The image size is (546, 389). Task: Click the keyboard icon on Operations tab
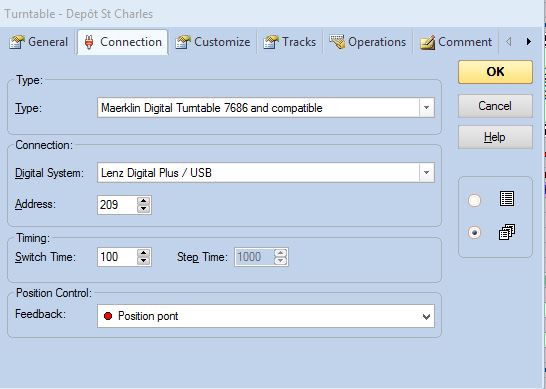337,42
